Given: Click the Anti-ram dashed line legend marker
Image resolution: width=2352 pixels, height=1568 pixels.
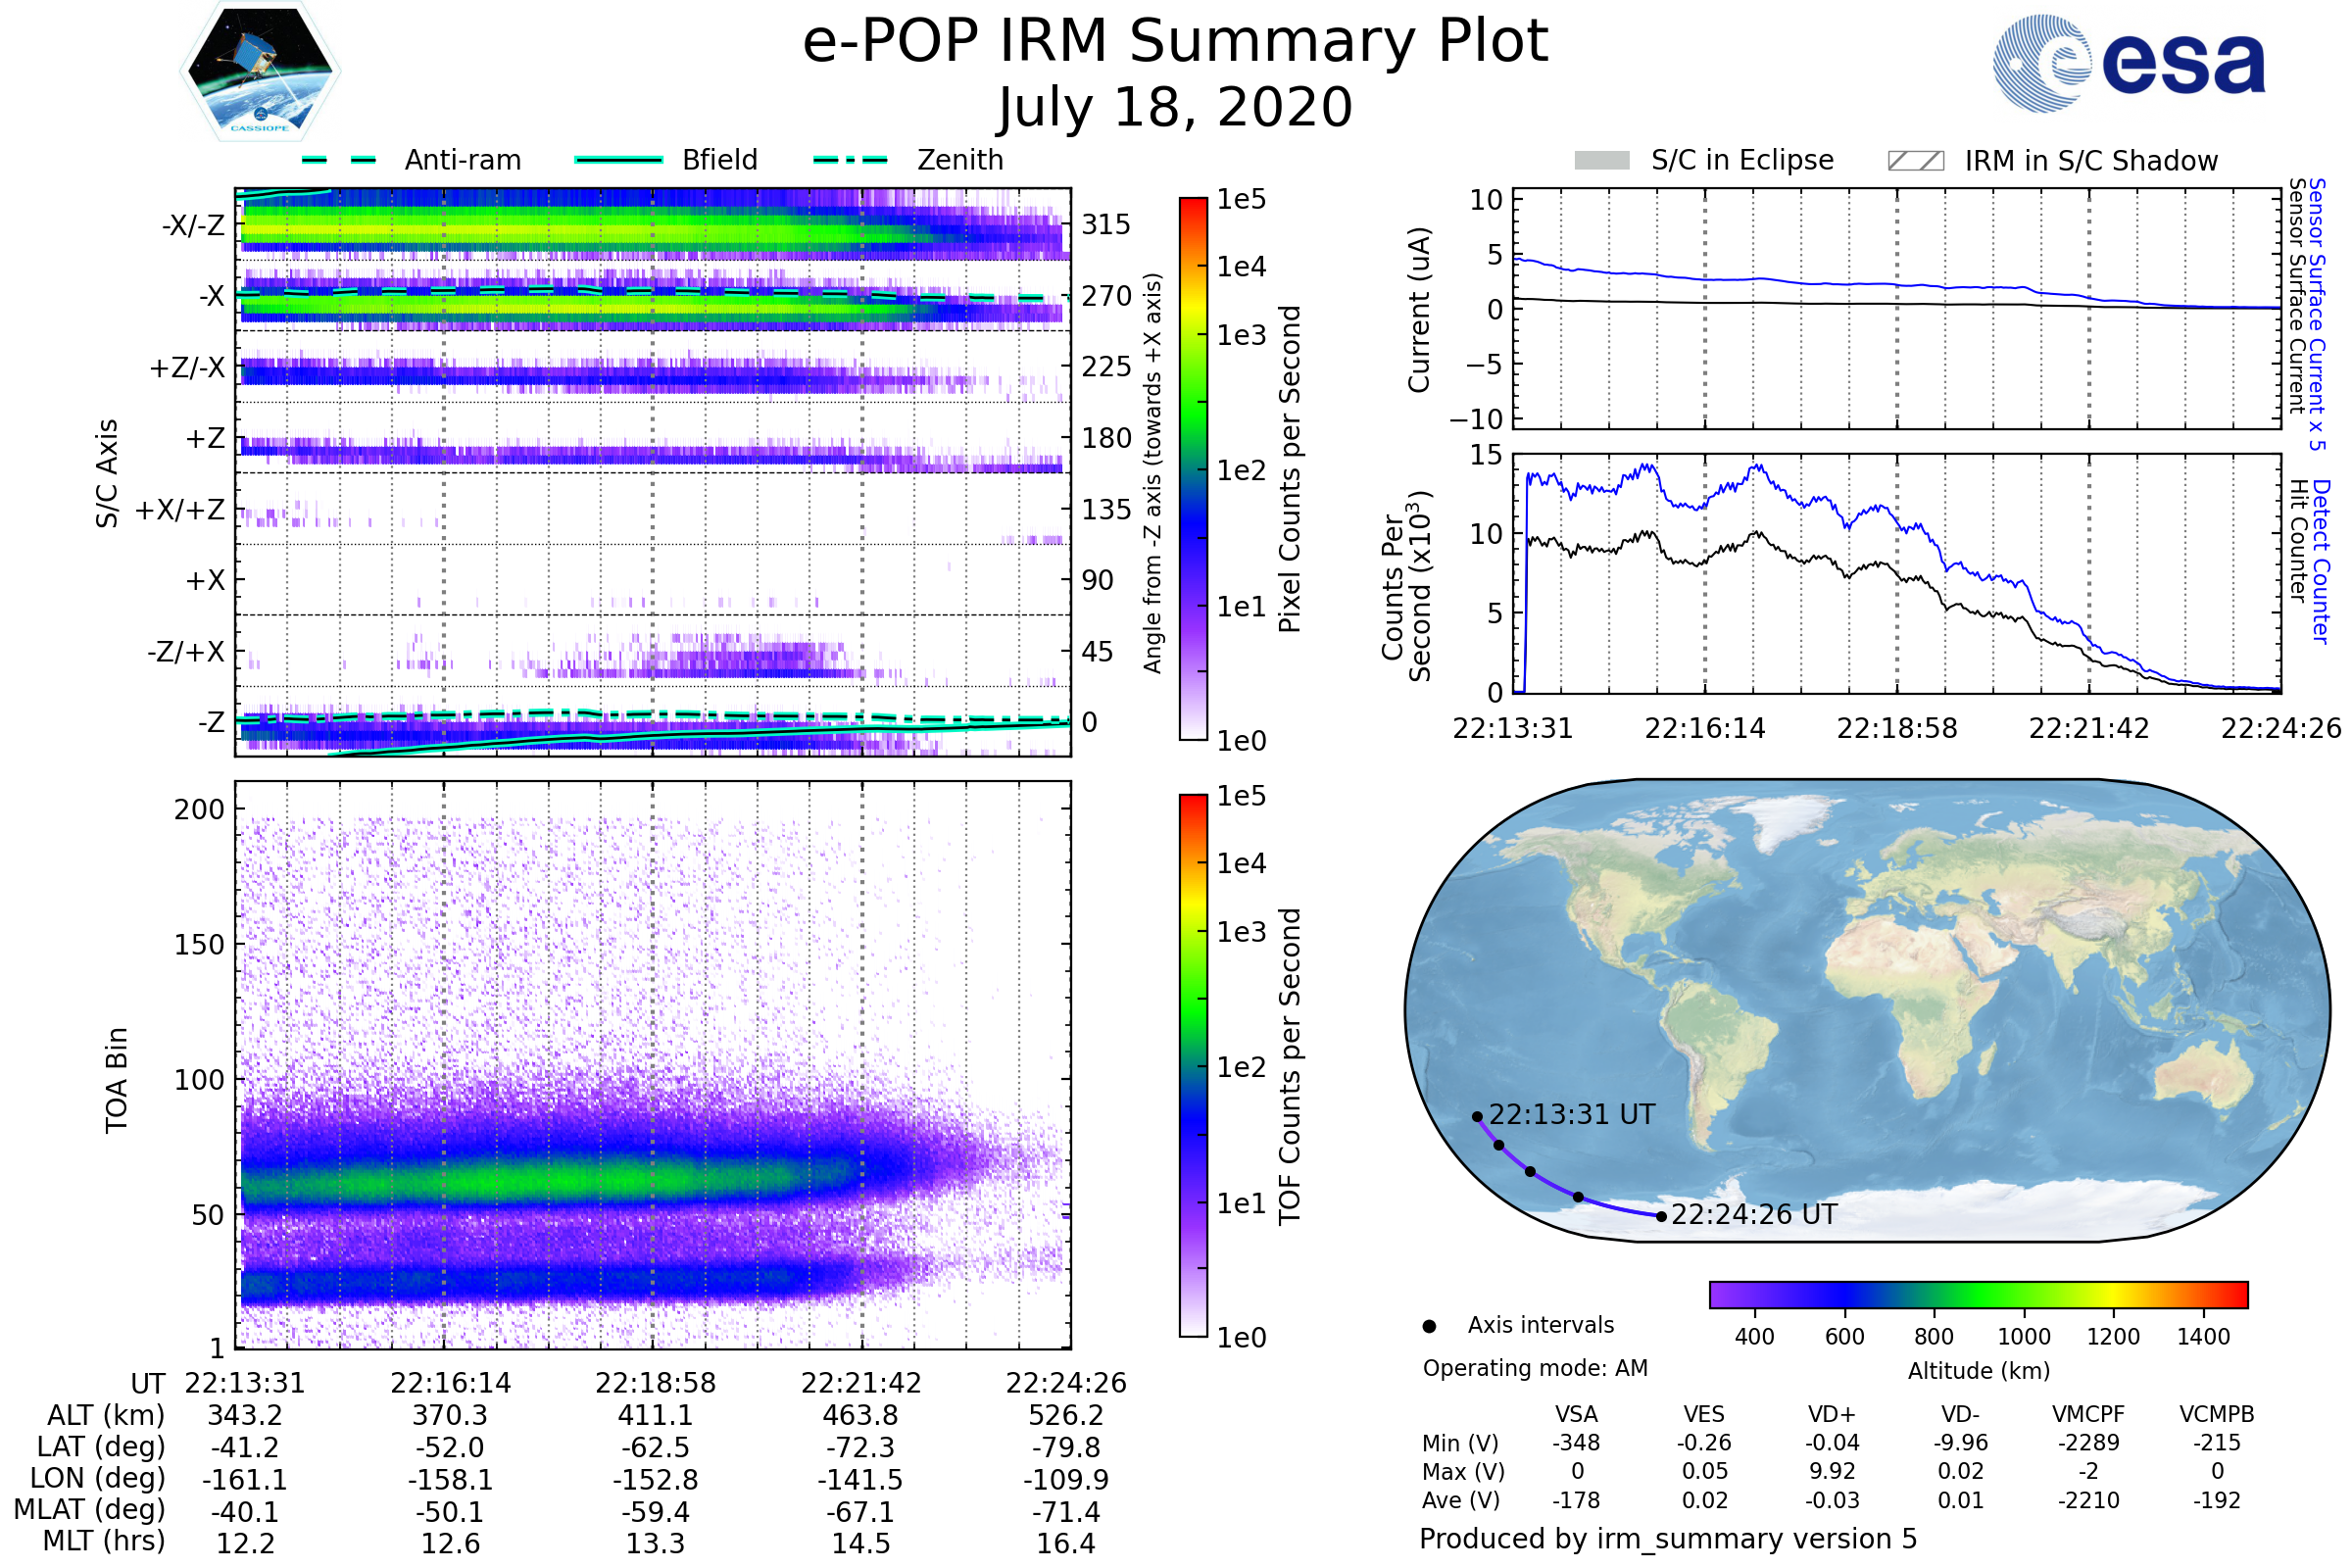Looking at the screenshot, I should (339, 160).
